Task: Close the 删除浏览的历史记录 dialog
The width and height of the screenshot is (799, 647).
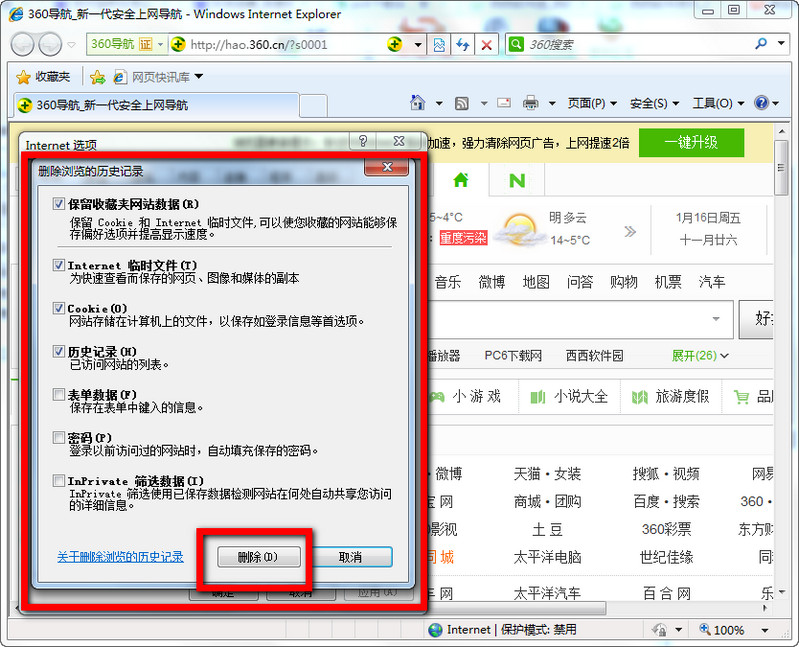Action: (387, 167)
